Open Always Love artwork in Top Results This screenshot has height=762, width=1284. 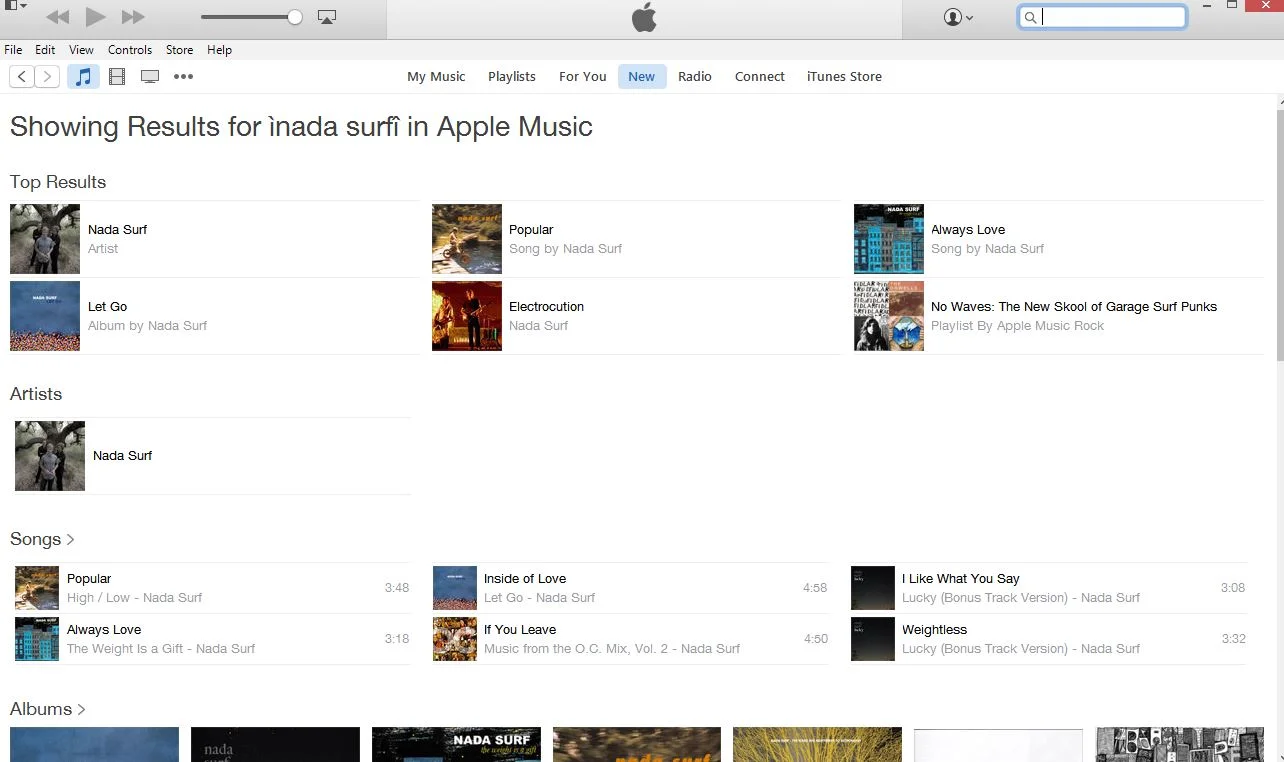point(889,239)
